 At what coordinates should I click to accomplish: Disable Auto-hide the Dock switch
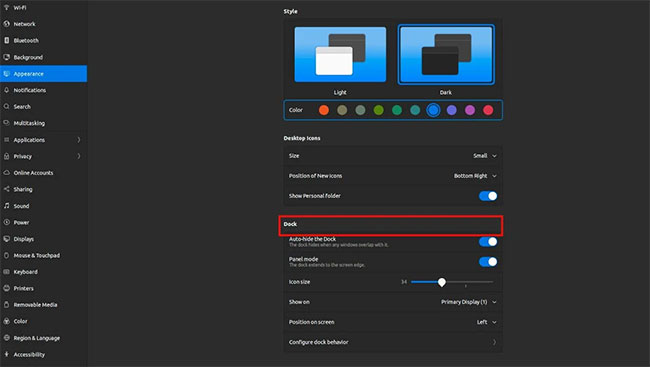[x=488, y=241]
